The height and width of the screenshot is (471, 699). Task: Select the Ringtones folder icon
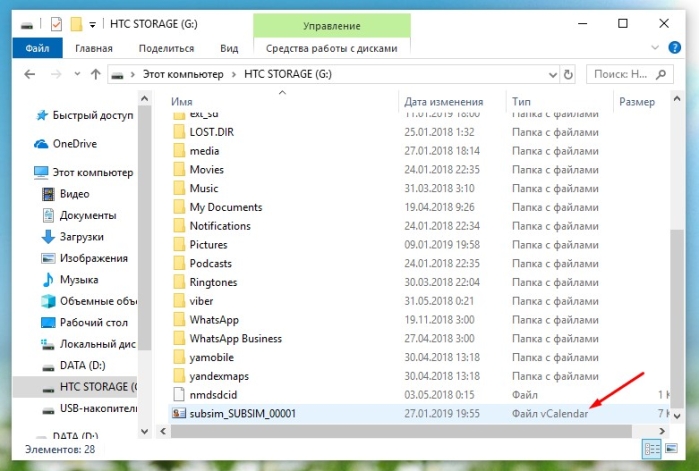click(x=179, y=282)
